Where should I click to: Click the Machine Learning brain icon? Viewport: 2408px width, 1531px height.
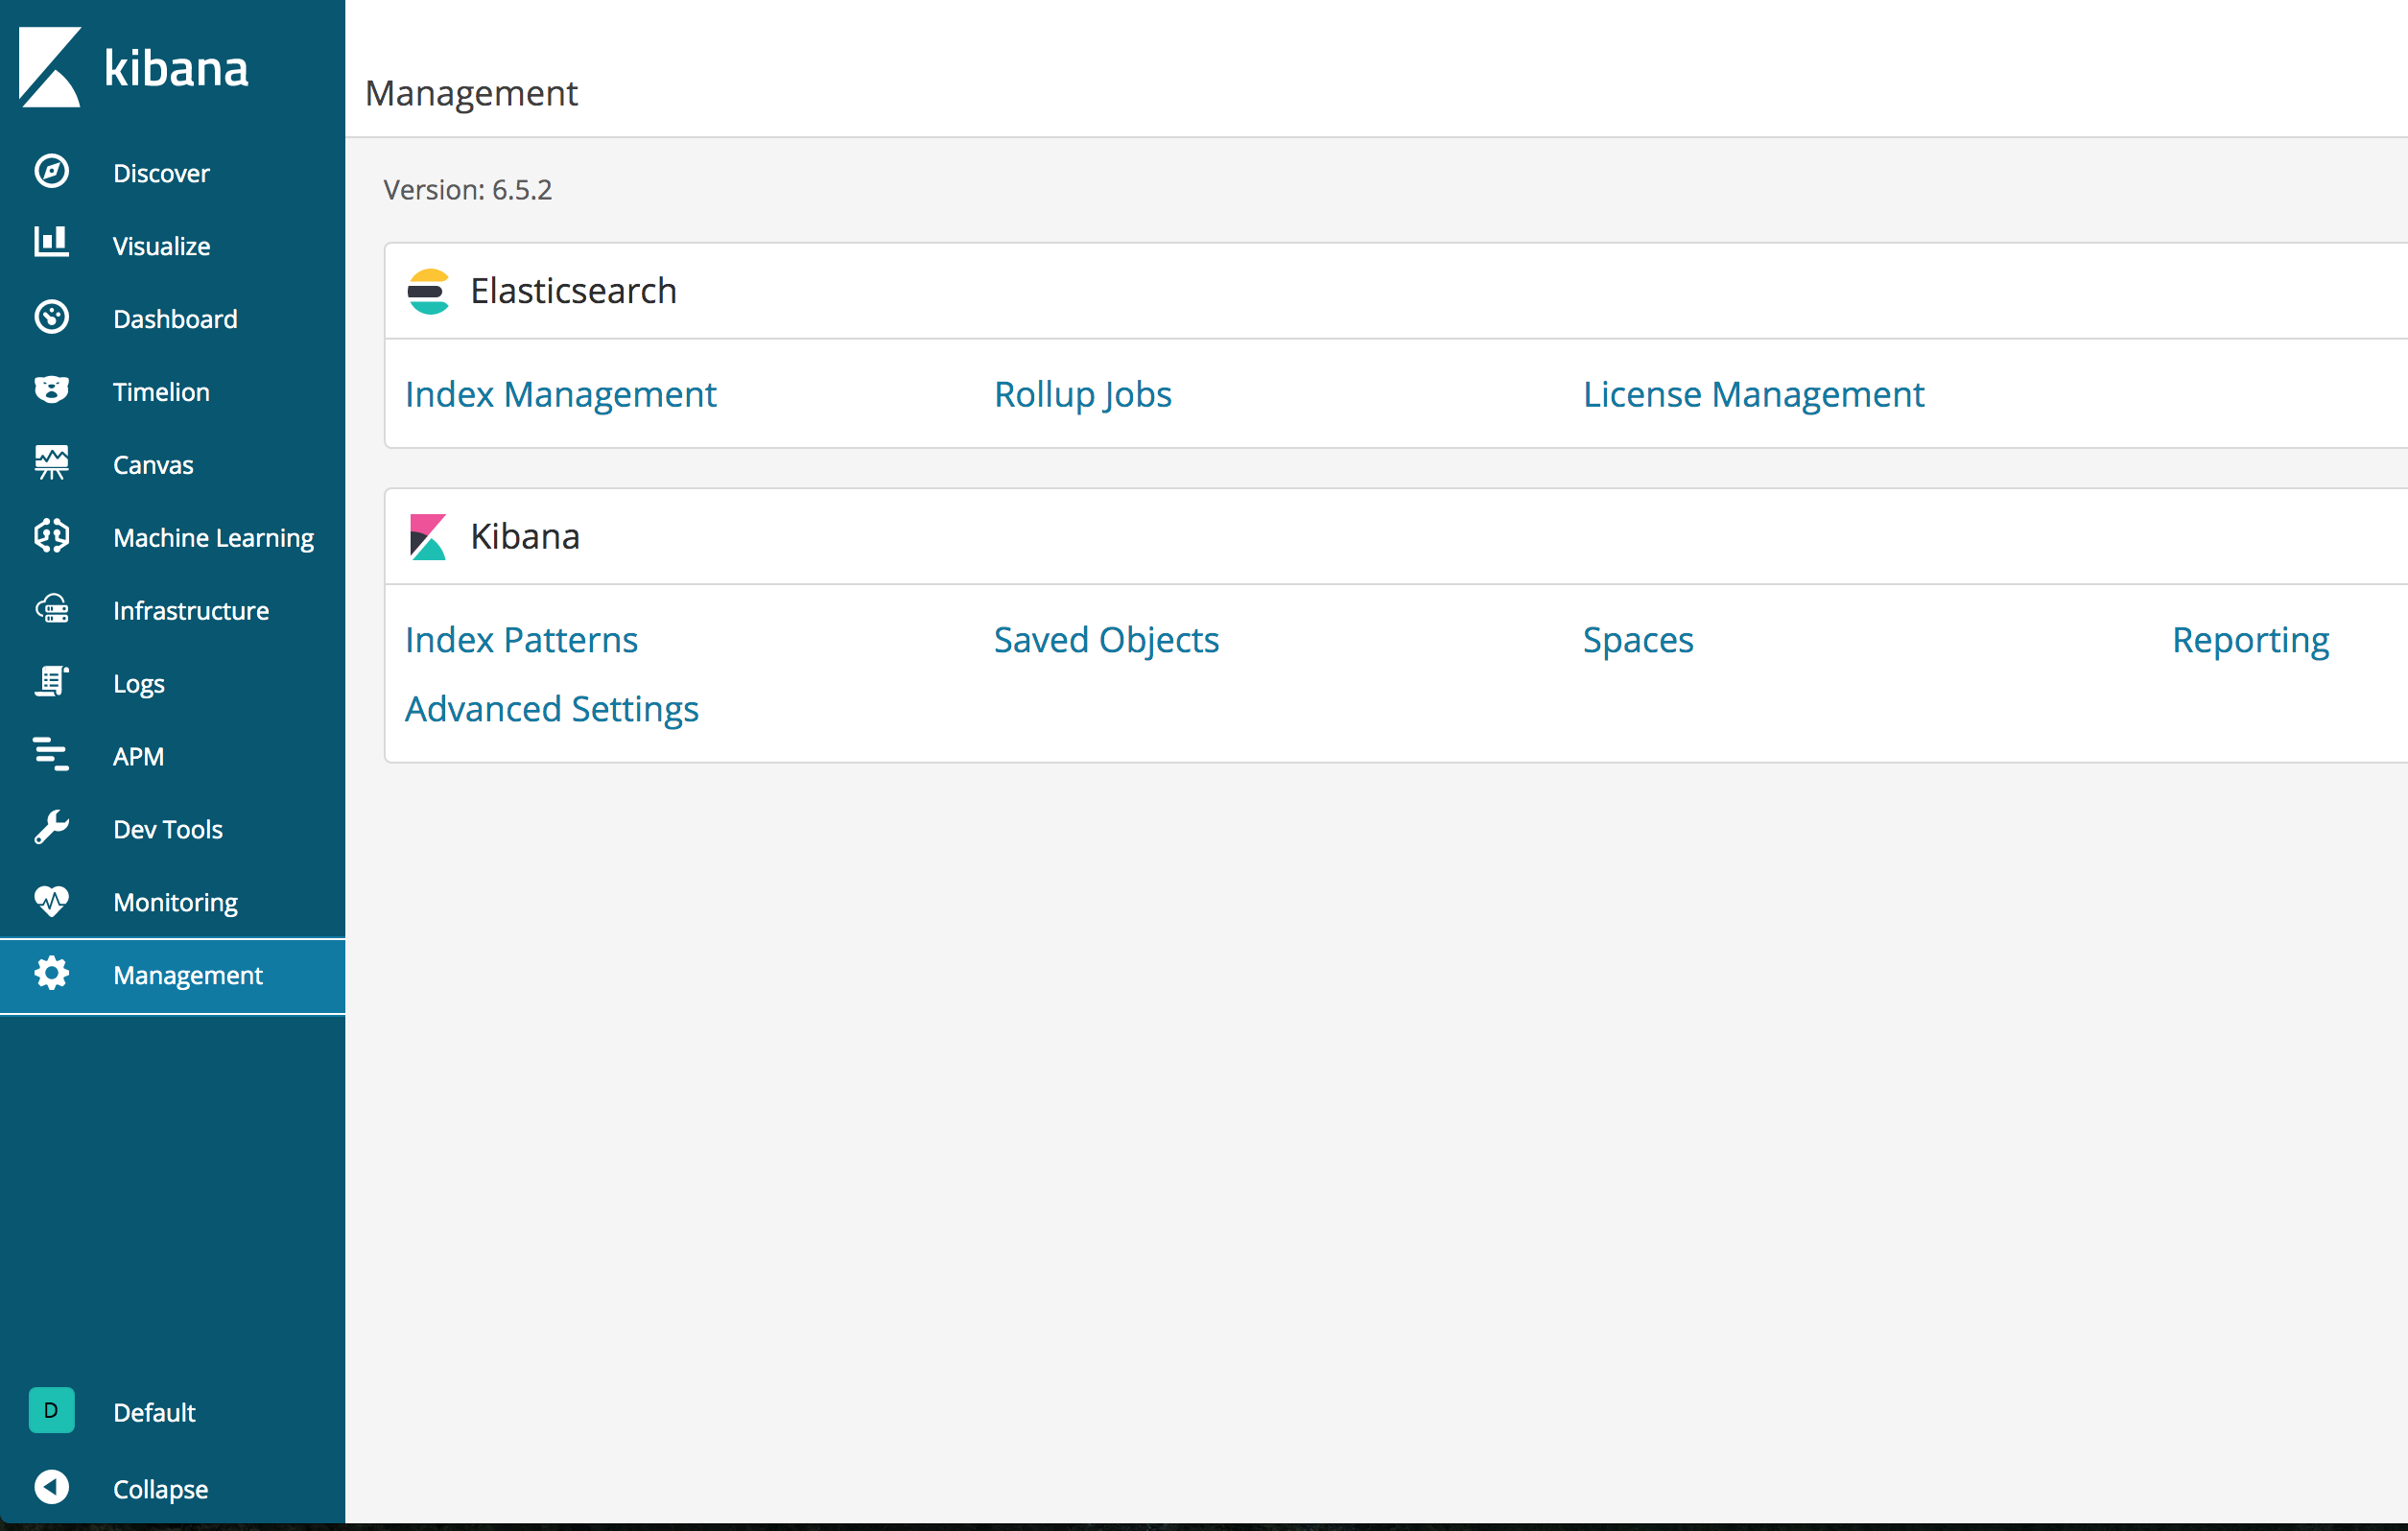coord(51,537)
